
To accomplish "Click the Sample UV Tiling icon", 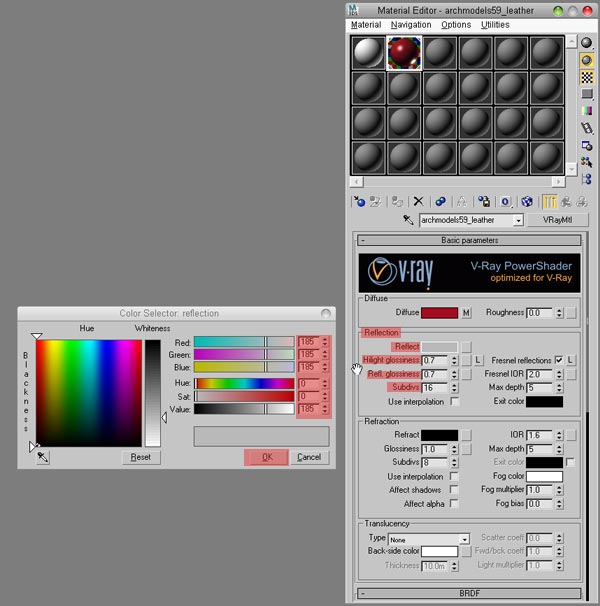I will [x=586, y=94].
